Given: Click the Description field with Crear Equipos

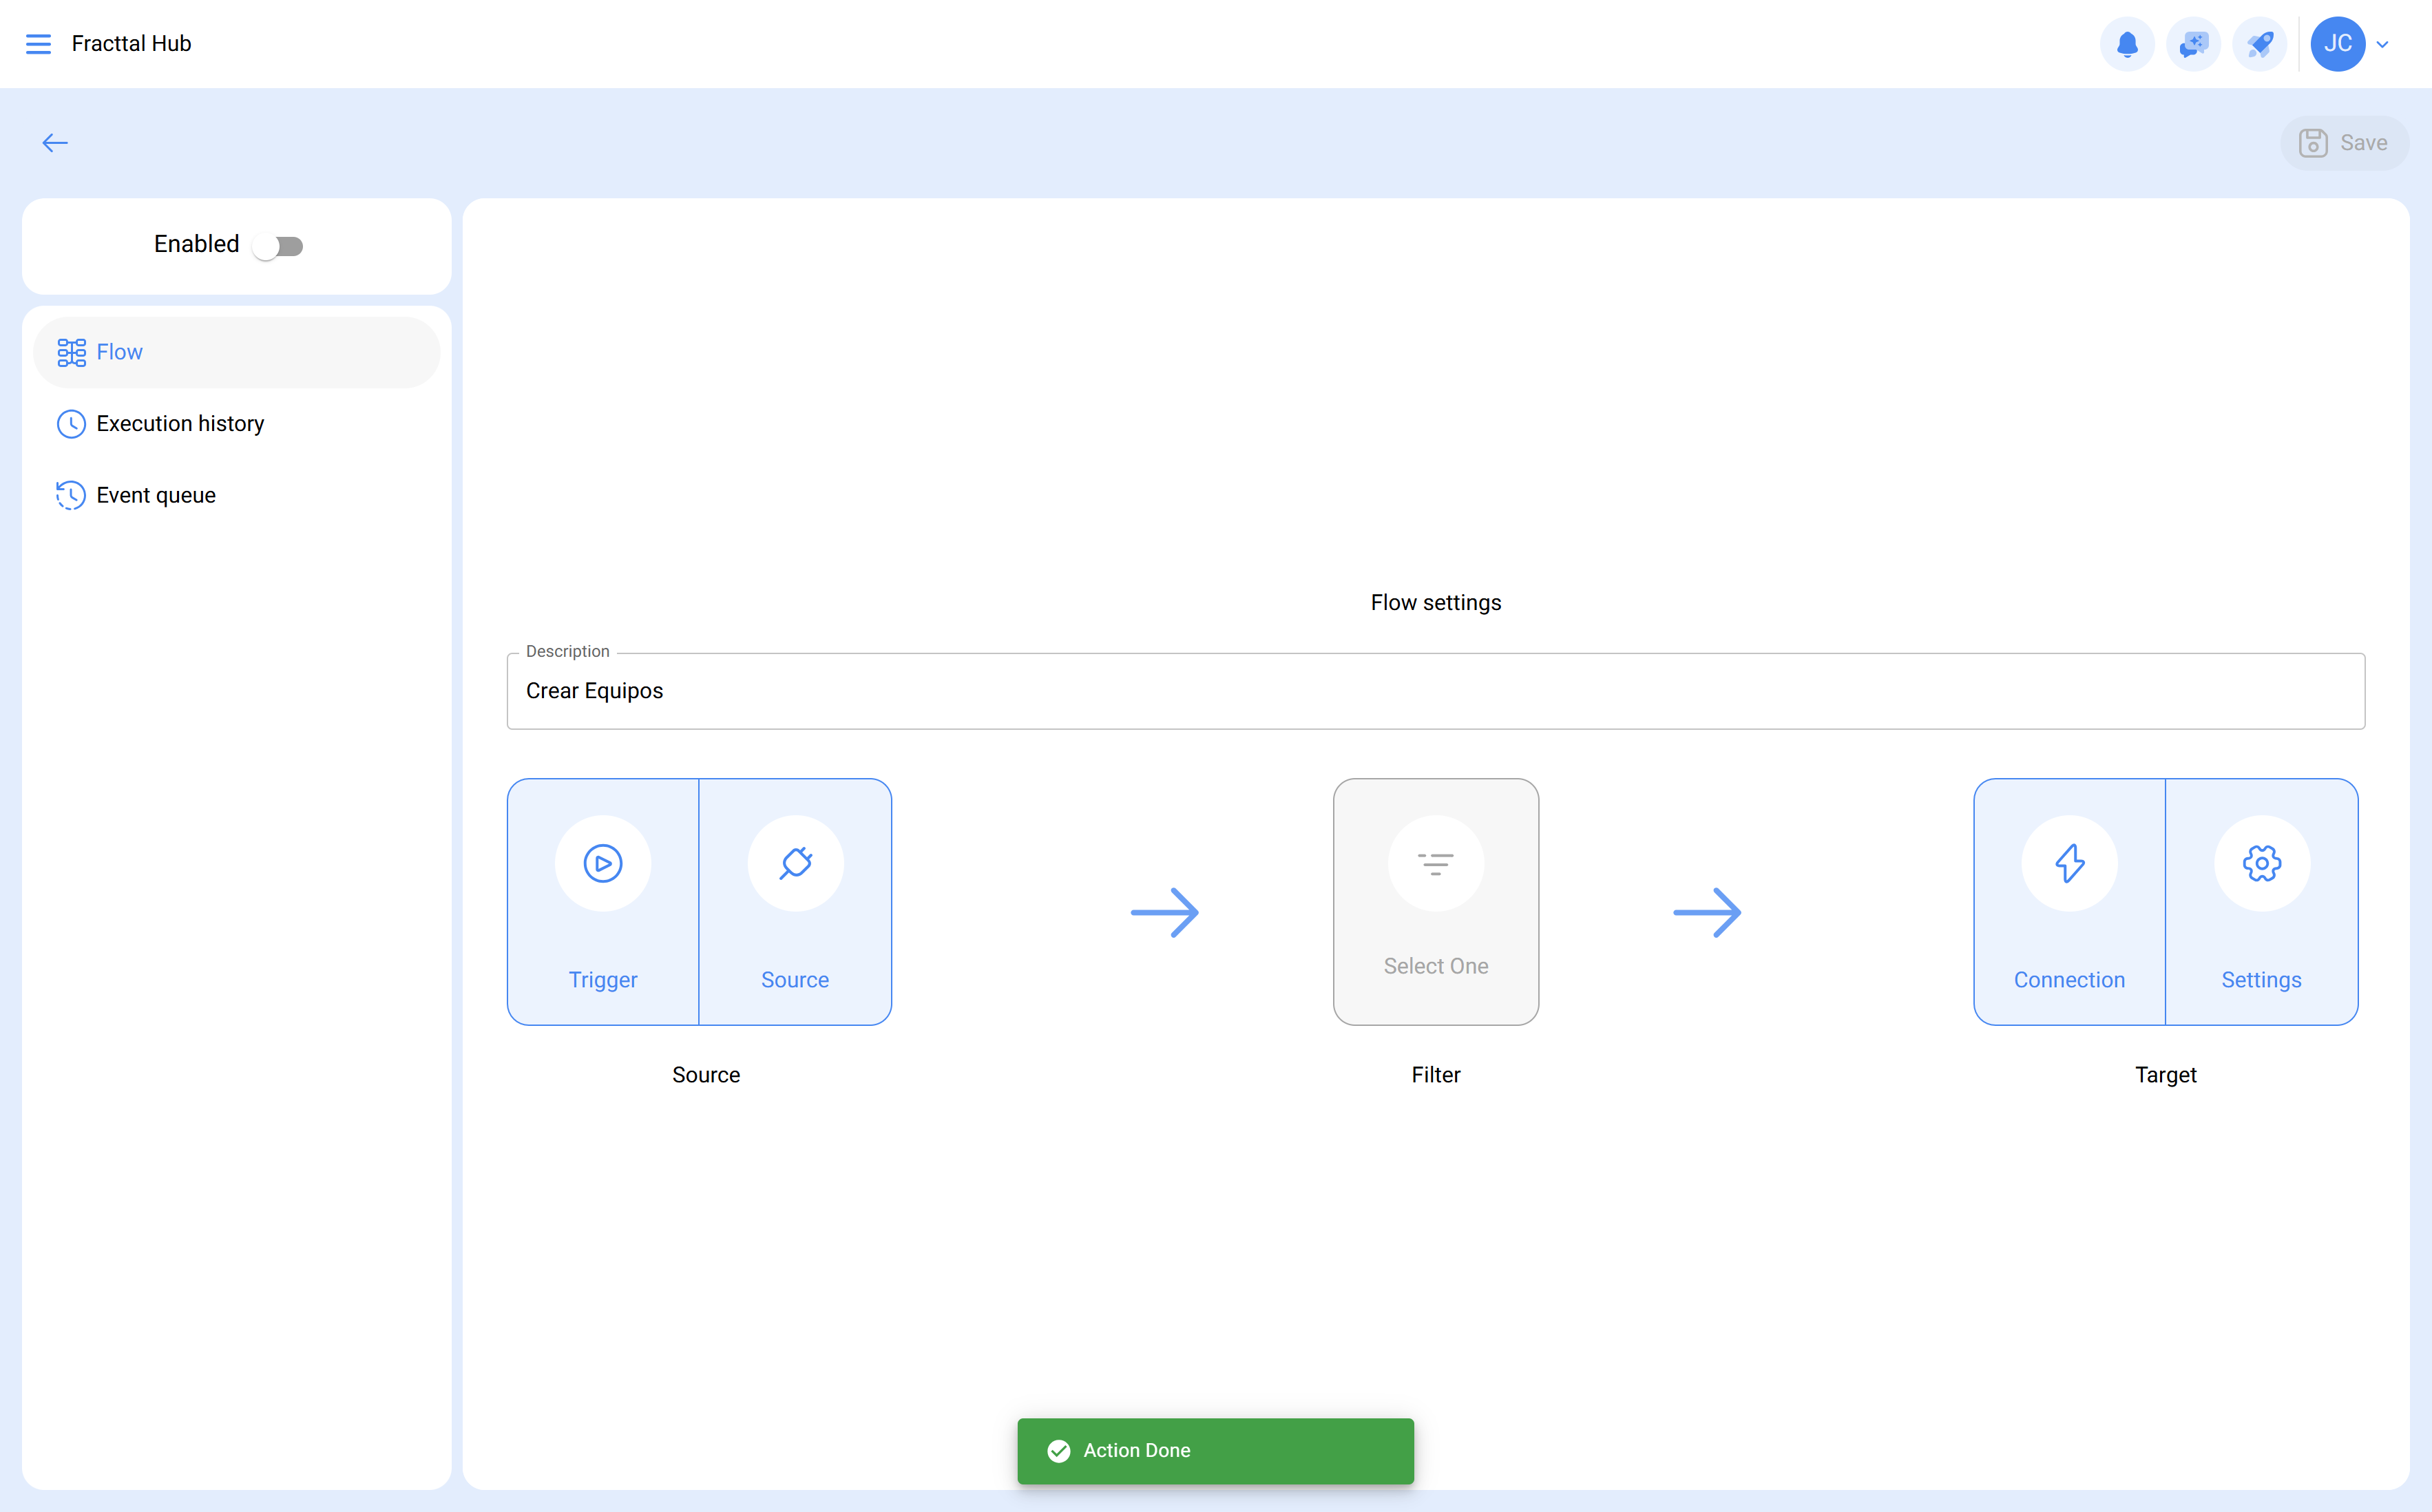Looking at the screenshot, I should tap(1435, 691).
